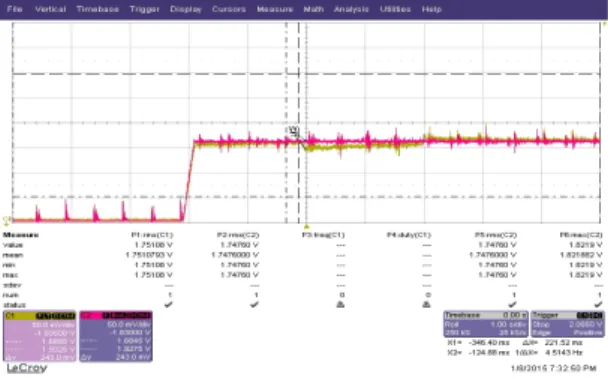Click the 'num' row label
The width and height of the screenshot is (608, 378).
(10, 295)
